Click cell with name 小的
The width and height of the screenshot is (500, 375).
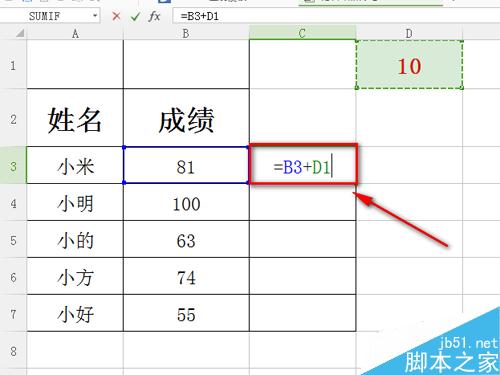(75, 239)
